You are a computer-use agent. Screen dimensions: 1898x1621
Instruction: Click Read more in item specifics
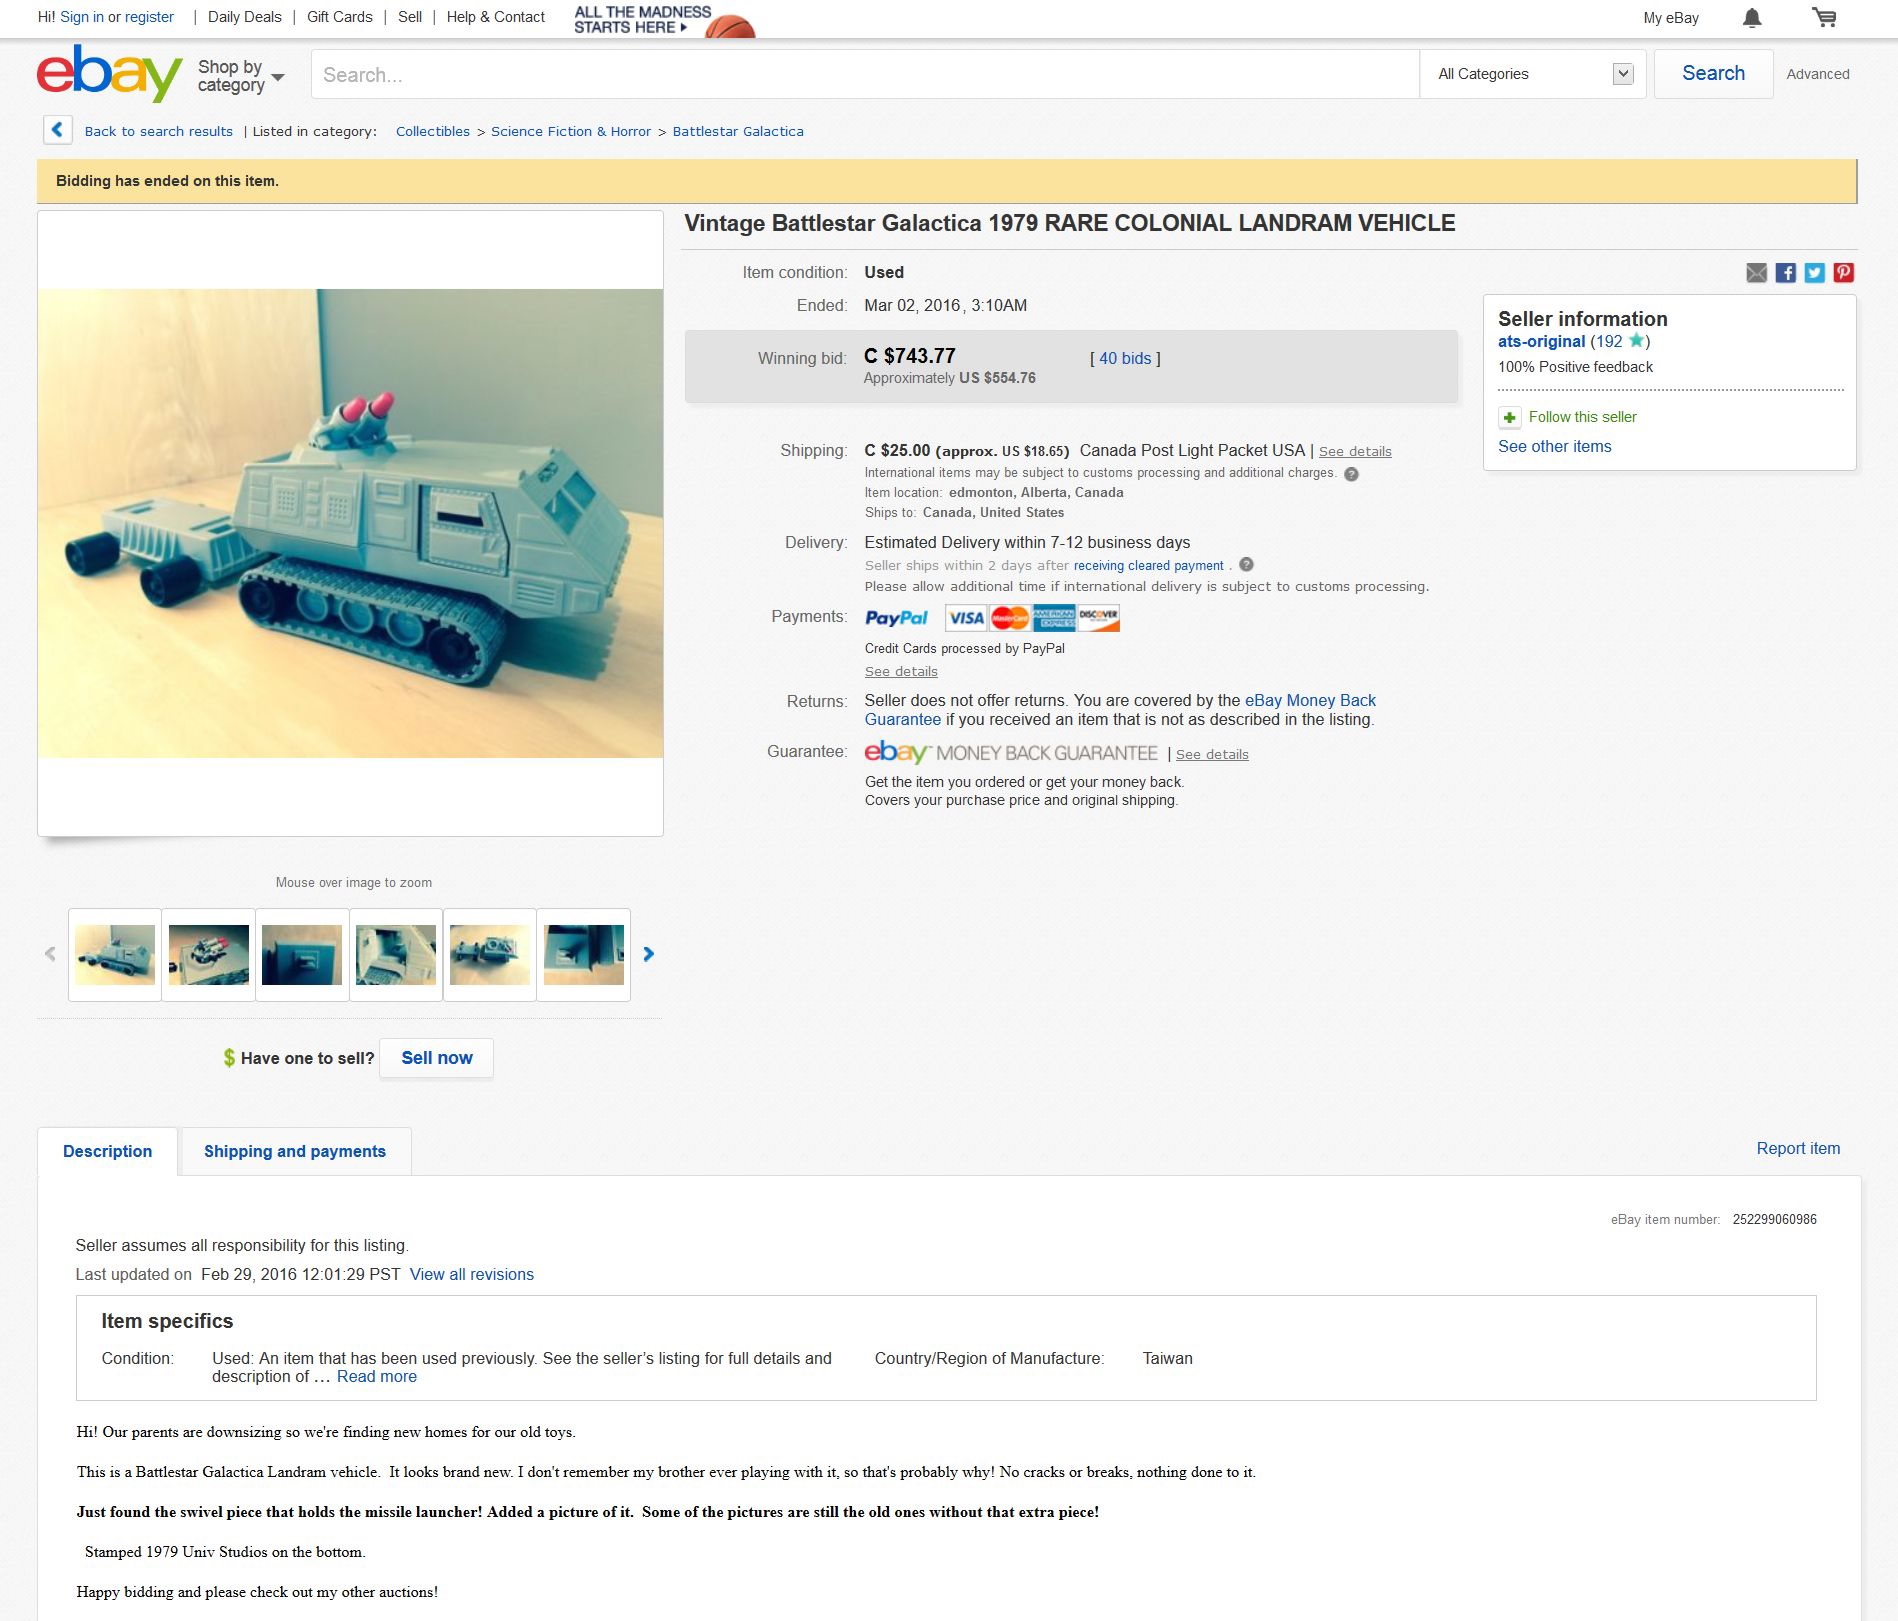377,1377
